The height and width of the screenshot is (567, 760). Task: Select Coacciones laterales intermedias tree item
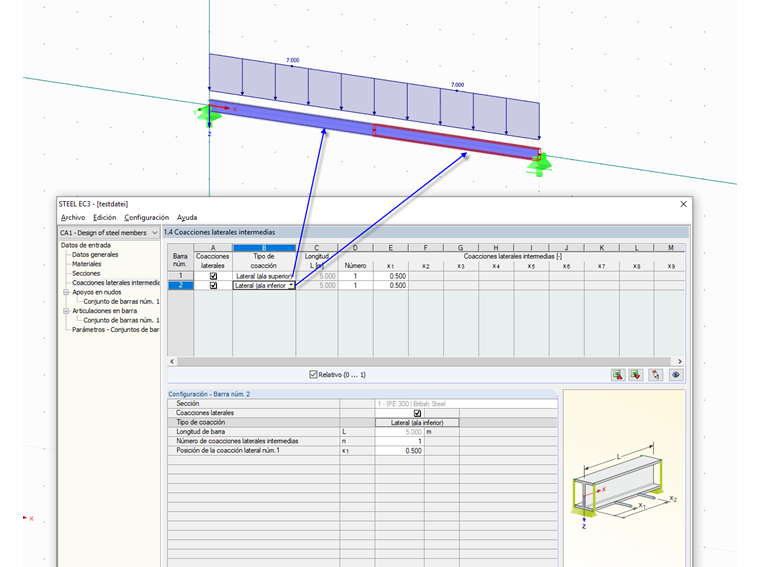click(x=116, y=283)
